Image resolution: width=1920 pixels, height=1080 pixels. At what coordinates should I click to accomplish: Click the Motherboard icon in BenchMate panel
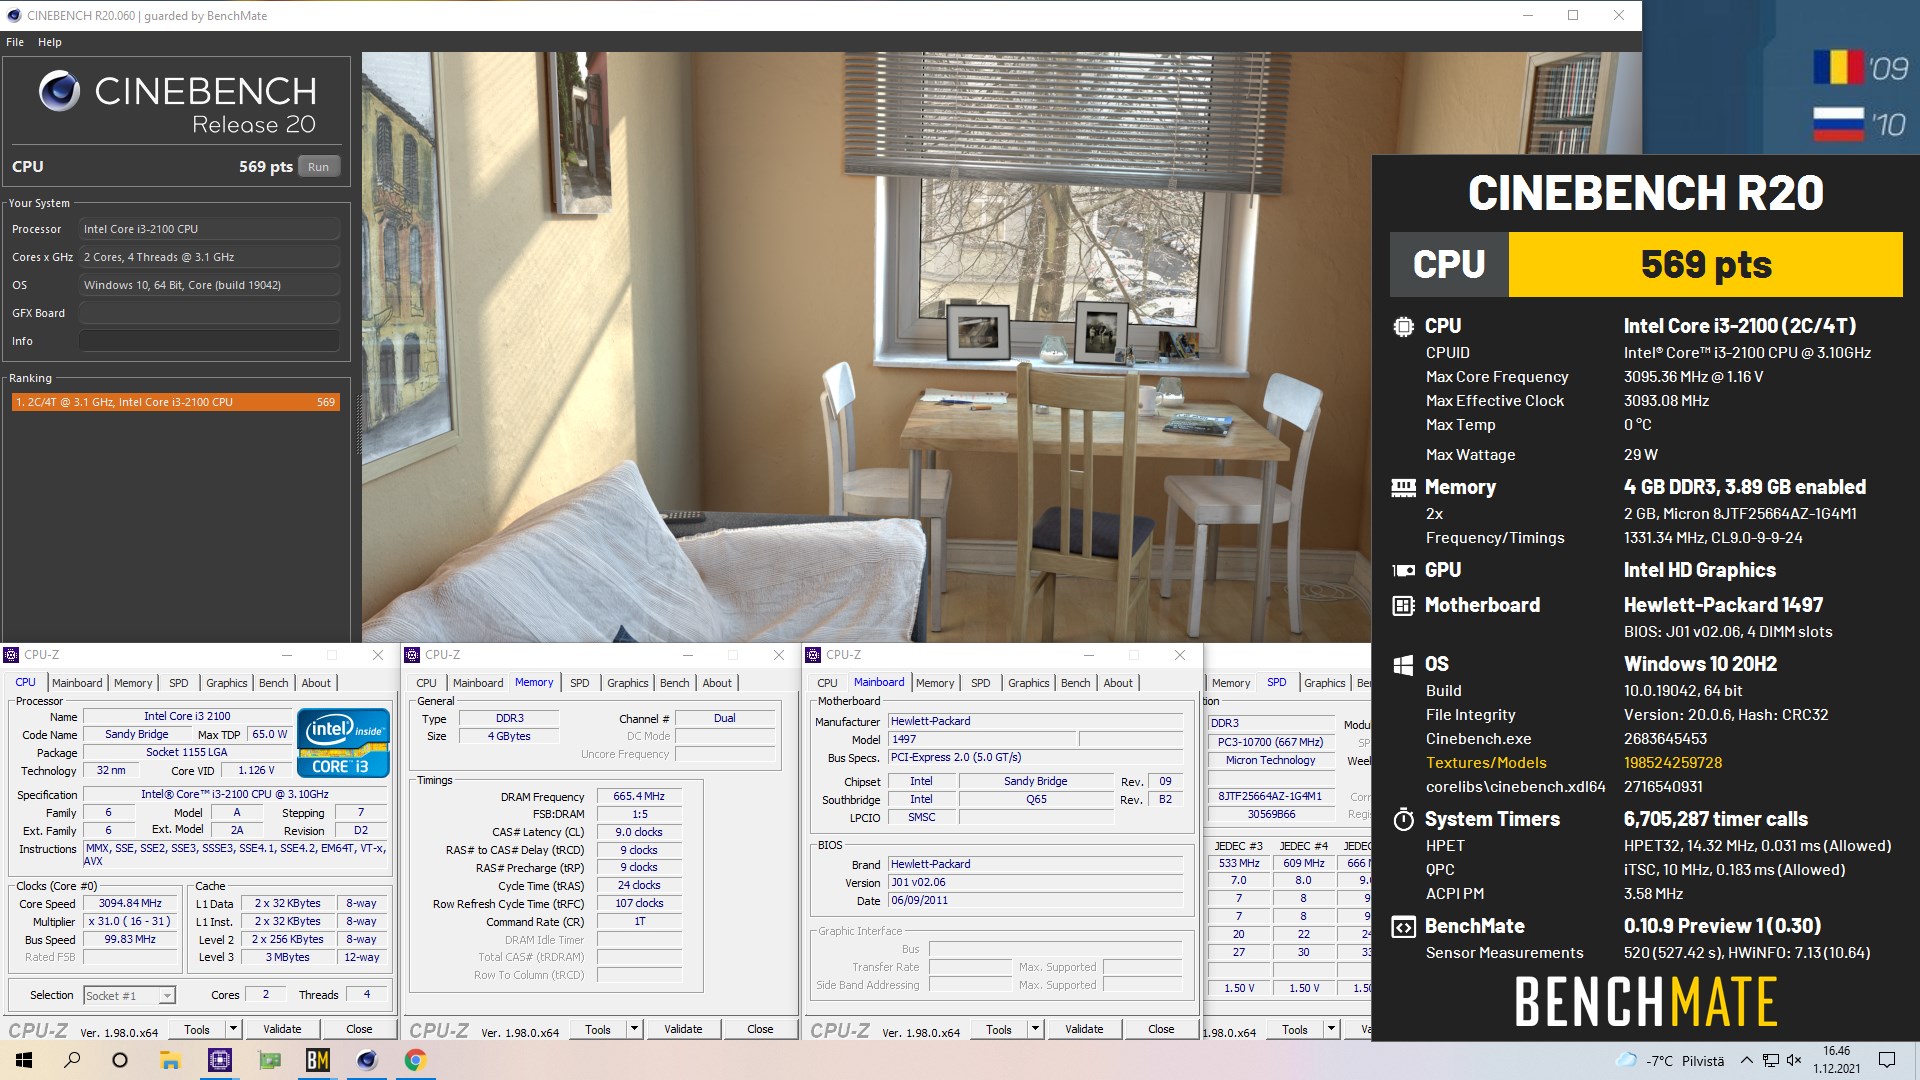pyautogui.click(x=1403, y=605)
